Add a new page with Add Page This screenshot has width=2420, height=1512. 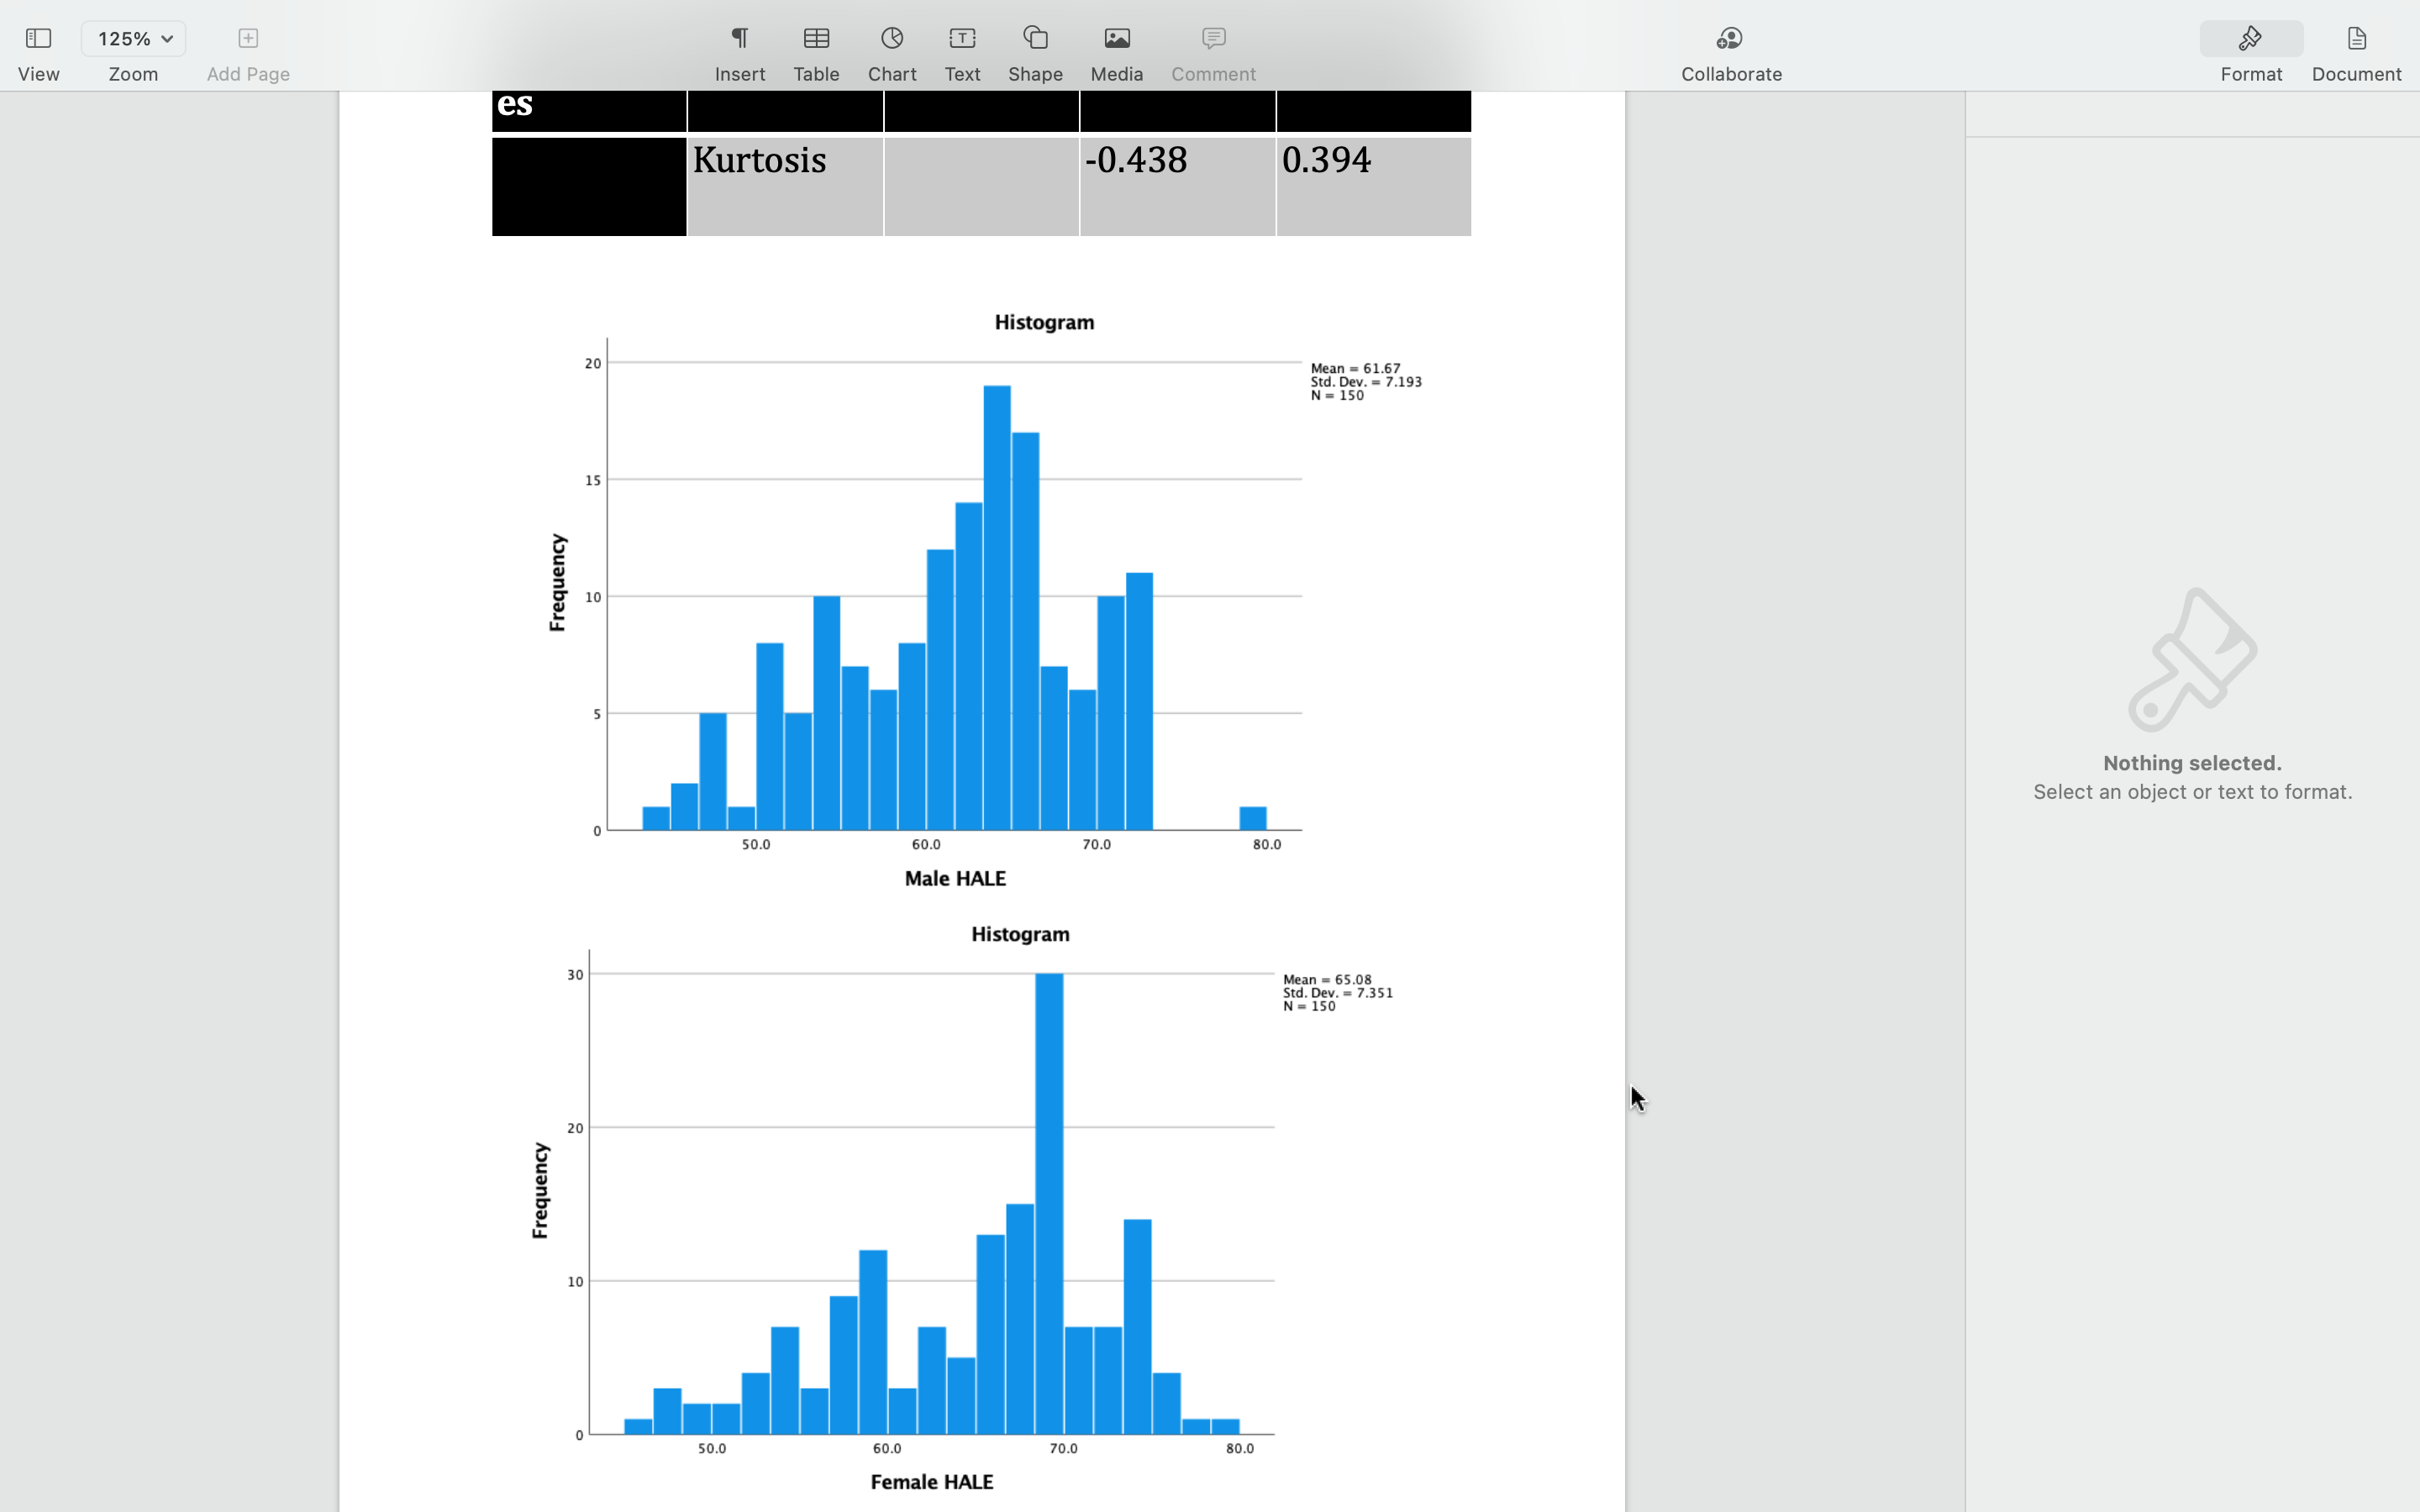click(246, 38)
